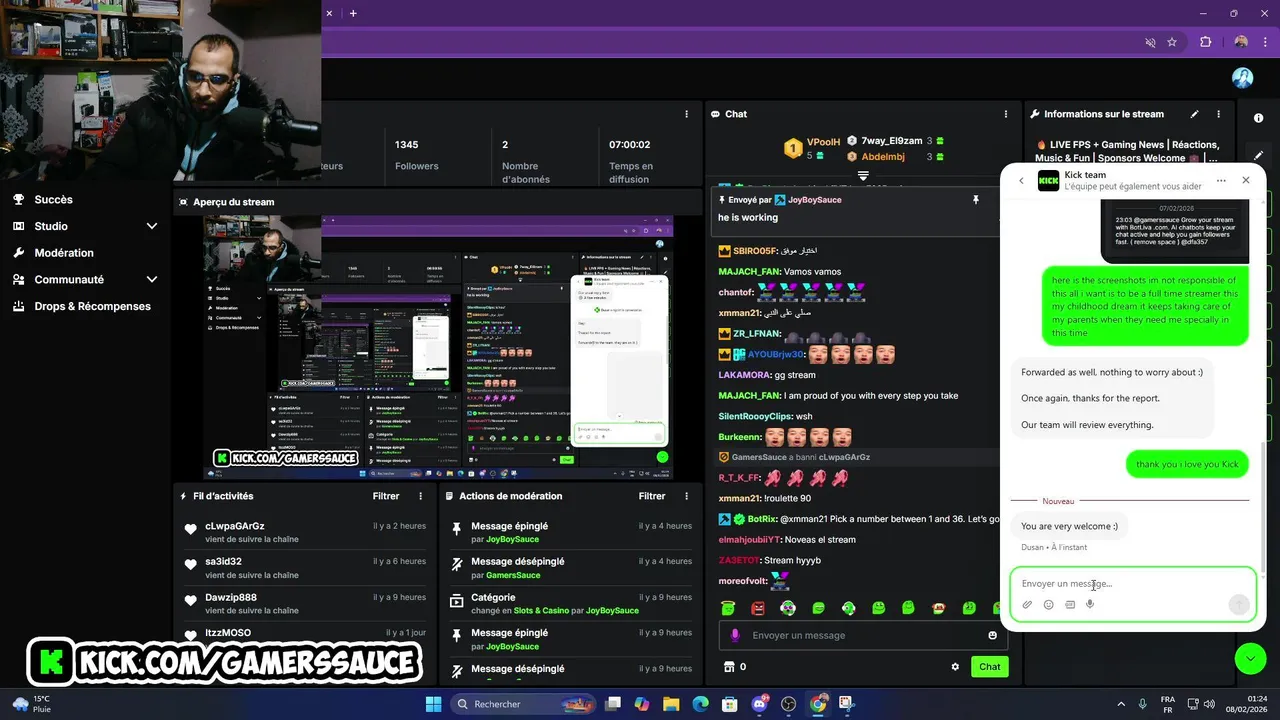Open the shop icon below chat
1280x720 pixels.
click(x=729, y=667)
